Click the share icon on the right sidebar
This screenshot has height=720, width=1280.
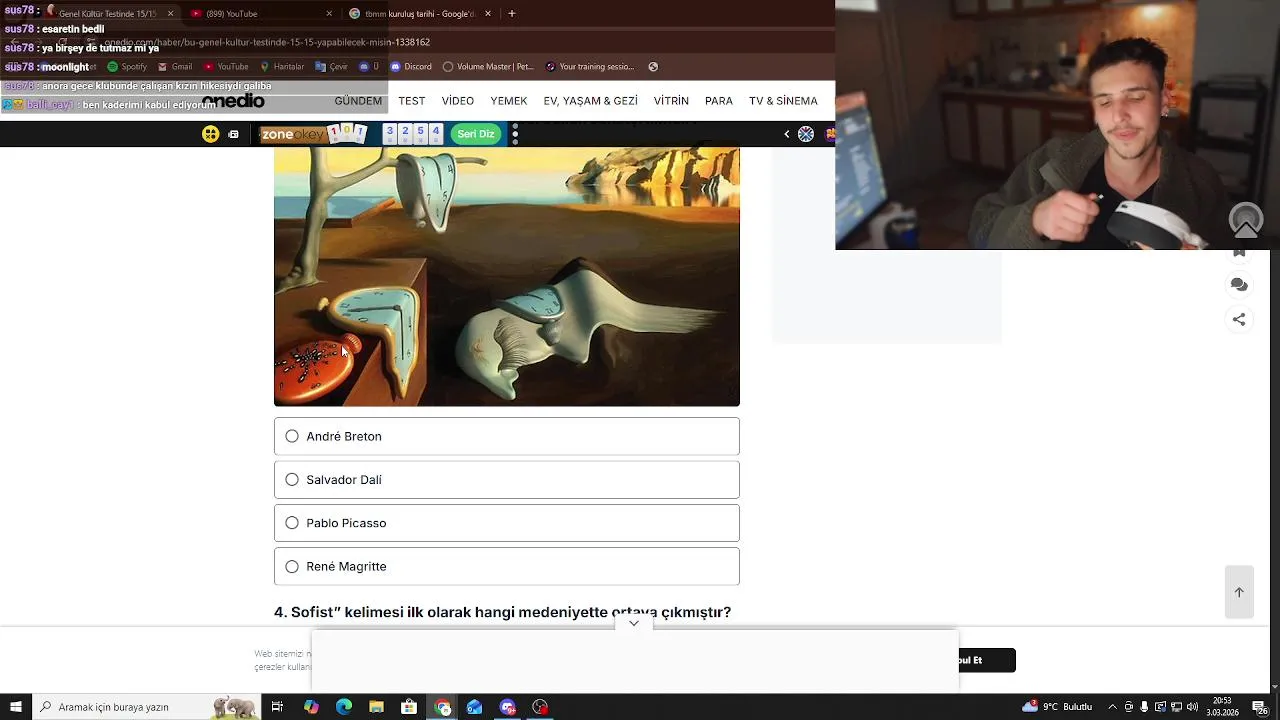point(1239,320)
